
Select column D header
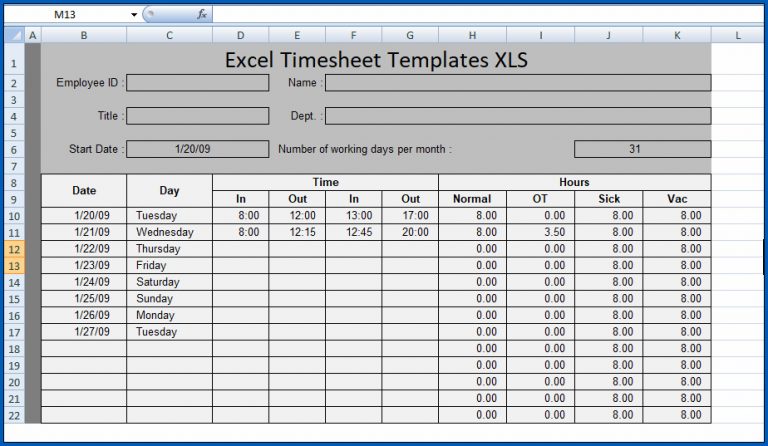(240, 36)
